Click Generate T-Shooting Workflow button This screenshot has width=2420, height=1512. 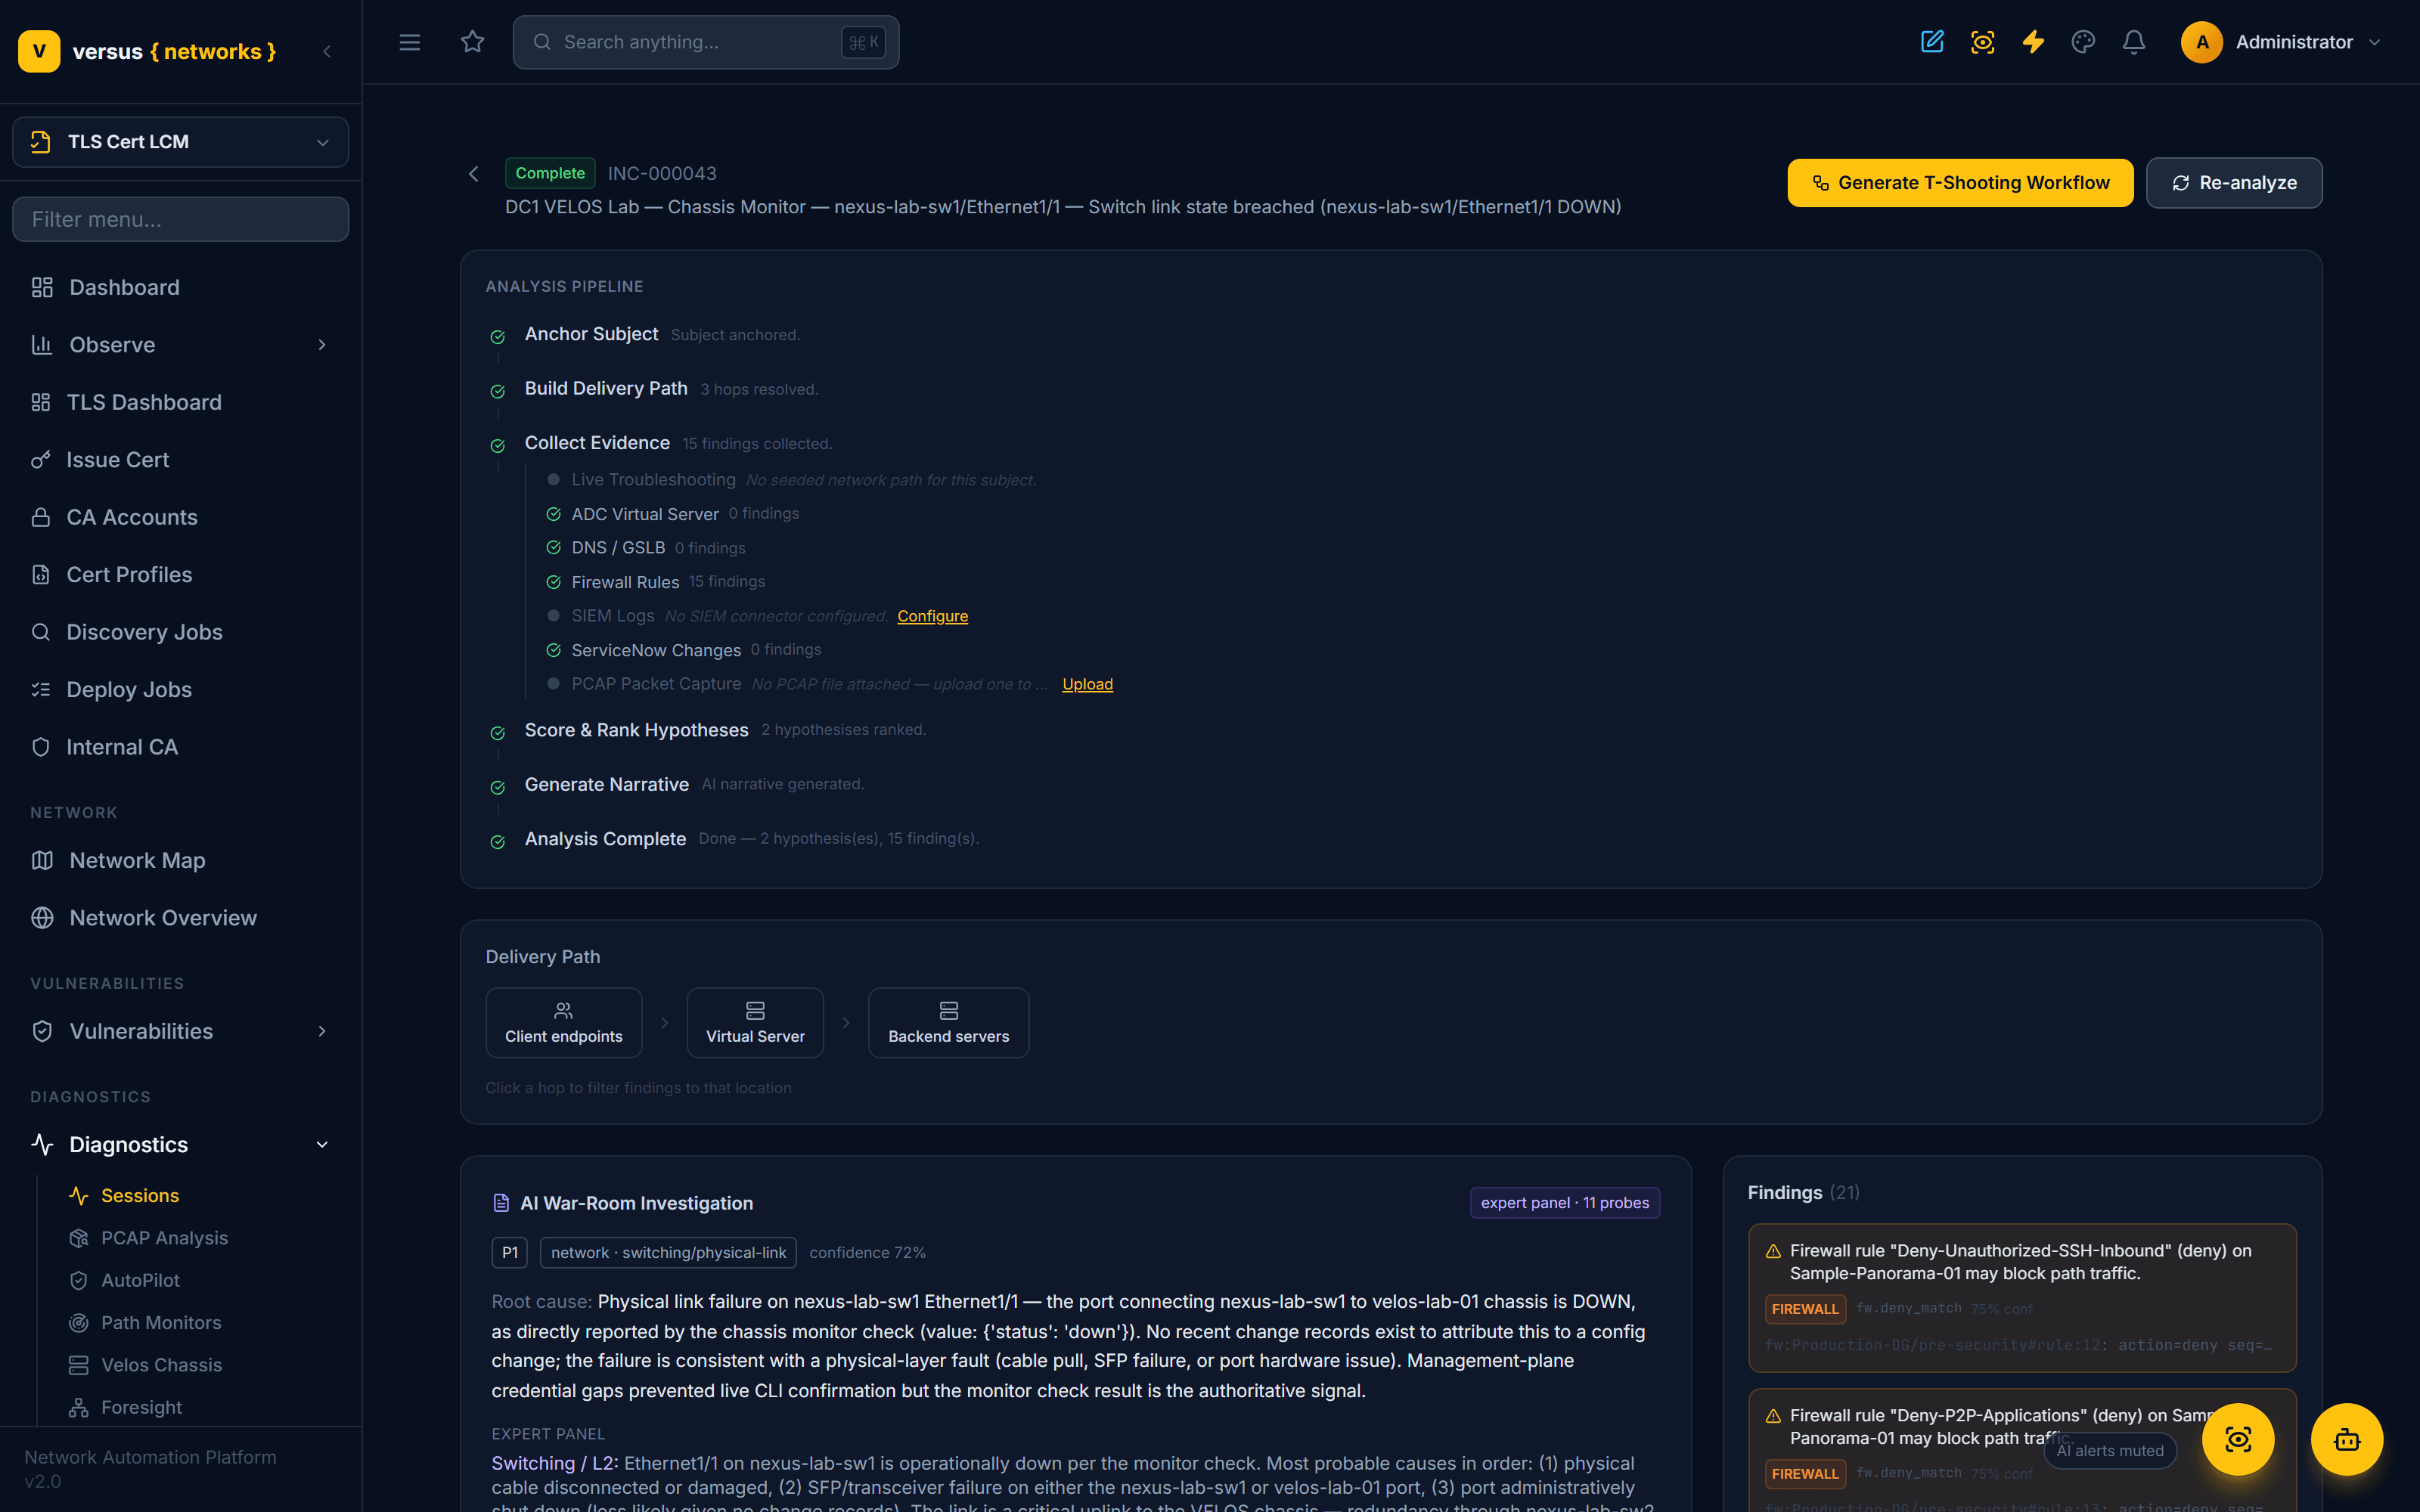click(1960, 183)
